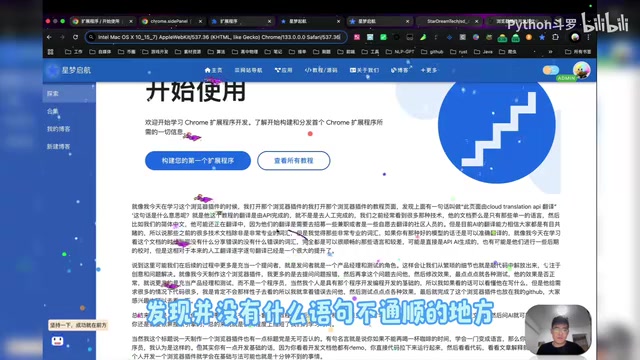Toggle the theme switch beside the avatar
640x360 pixels.
click(550, 70)
